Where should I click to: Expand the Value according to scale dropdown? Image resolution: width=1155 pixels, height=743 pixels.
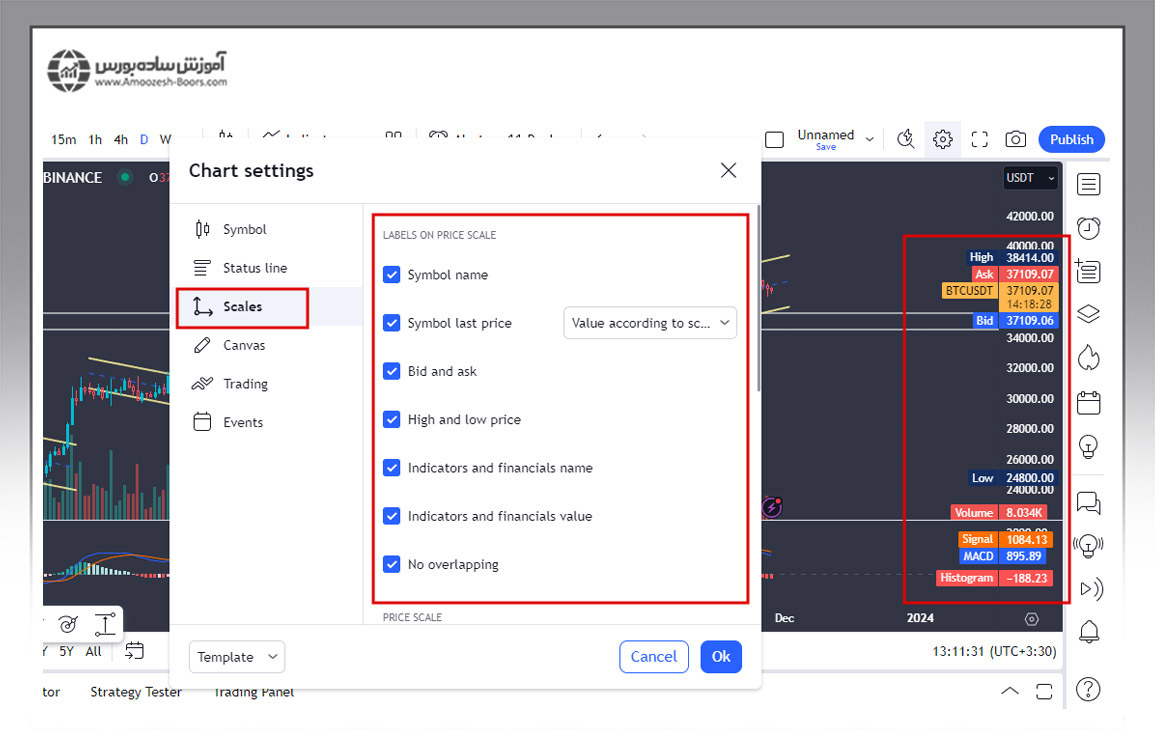pos(650,323)
